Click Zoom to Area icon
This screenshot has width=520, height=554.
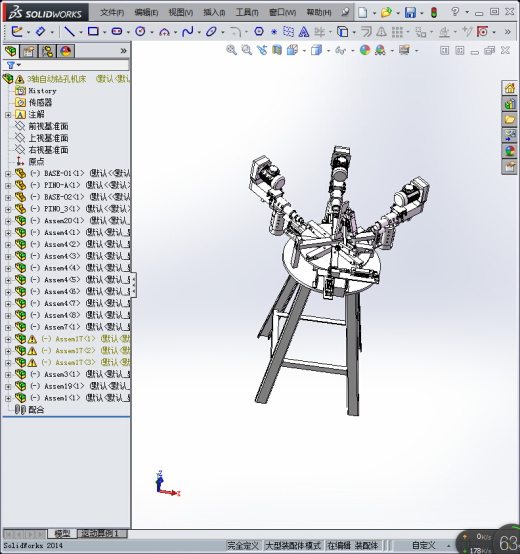coord(247,50)
